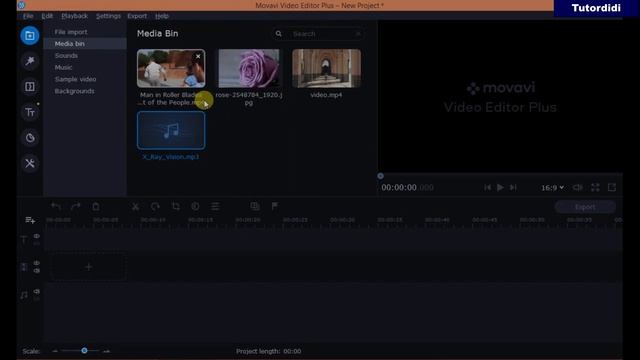Image resolution: width=640 pixels, height=360 pixels.
Task: Click zoom out minus on Scale
Action: click(x=55, y=351)
